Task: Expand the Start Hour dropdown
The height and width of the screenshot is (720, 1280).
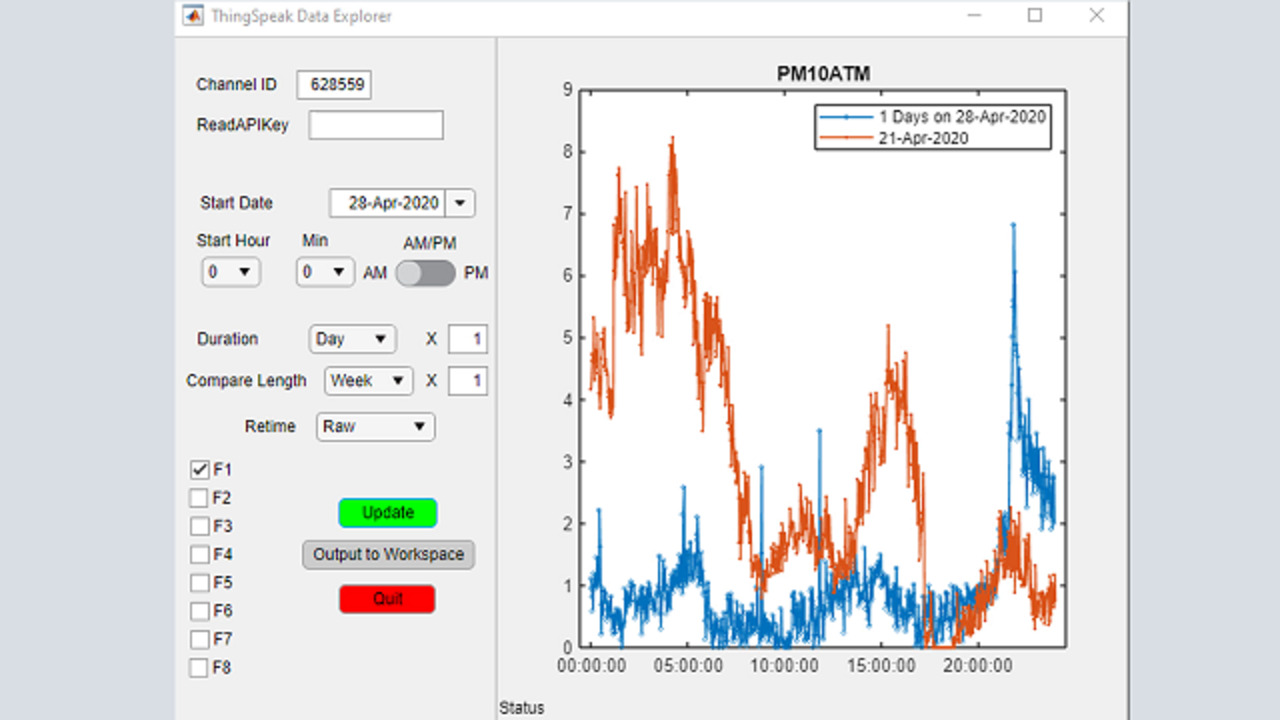Action: [231, 272]
